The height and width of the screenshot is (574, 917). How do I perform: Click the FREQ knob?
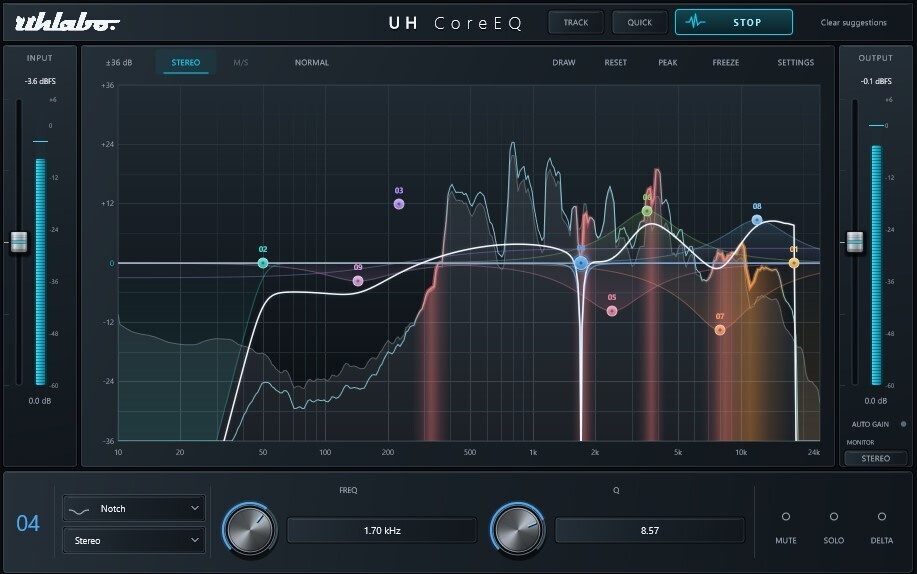click(x=250, y=530)
